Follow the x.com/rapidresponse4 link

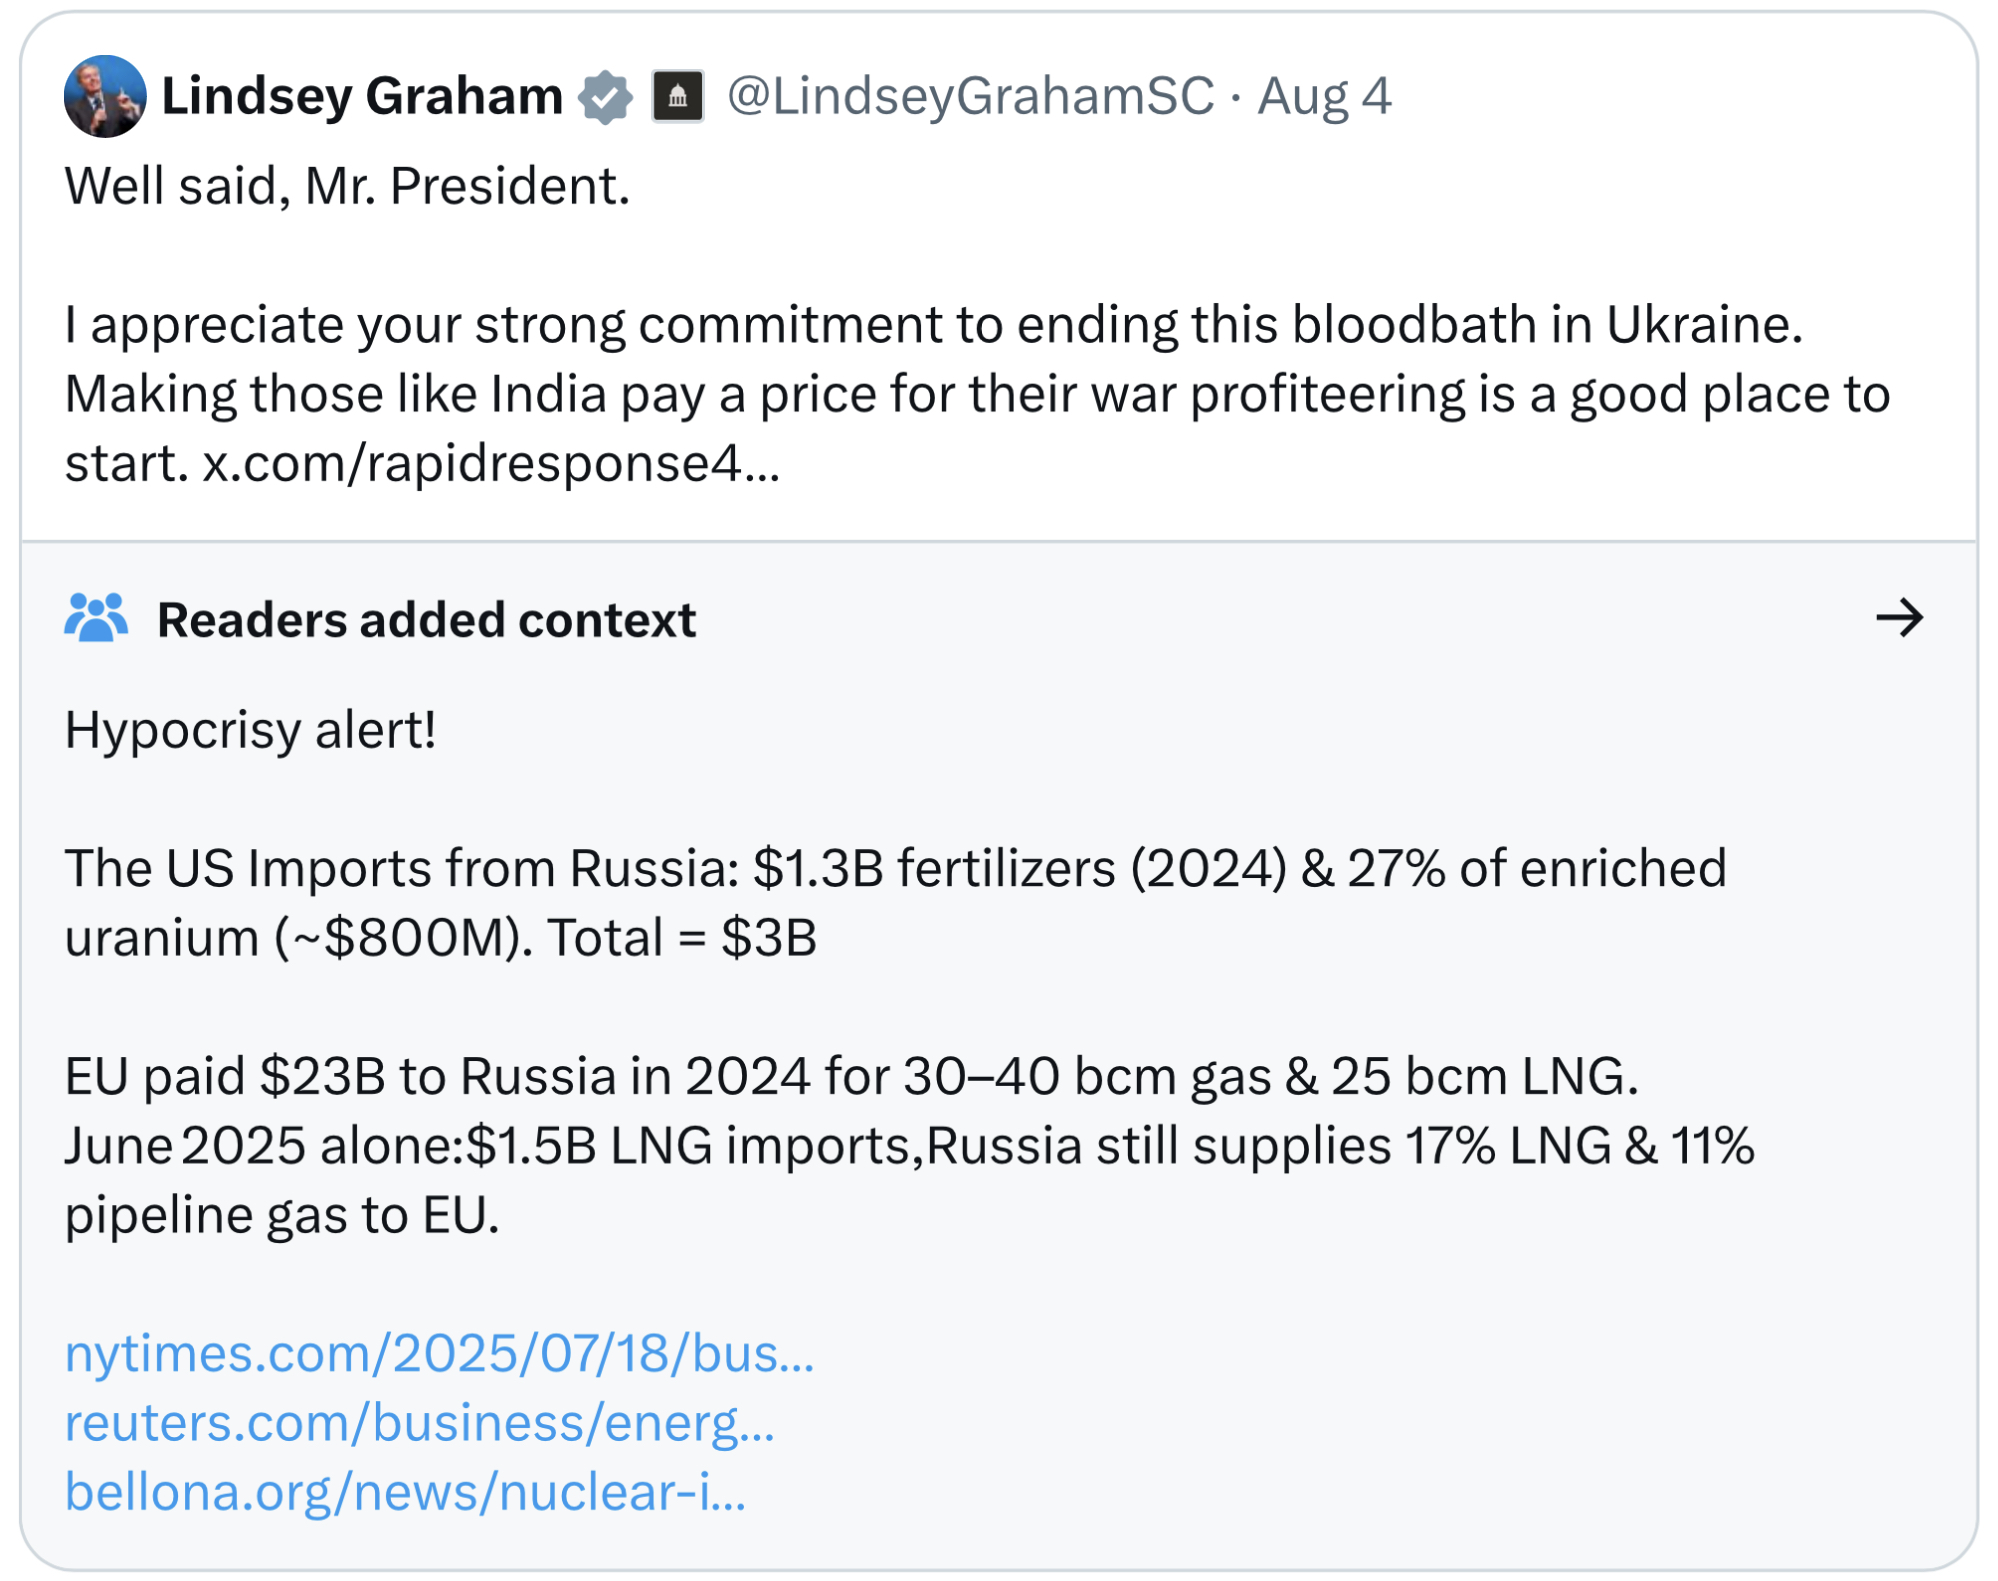click(490, 464)
